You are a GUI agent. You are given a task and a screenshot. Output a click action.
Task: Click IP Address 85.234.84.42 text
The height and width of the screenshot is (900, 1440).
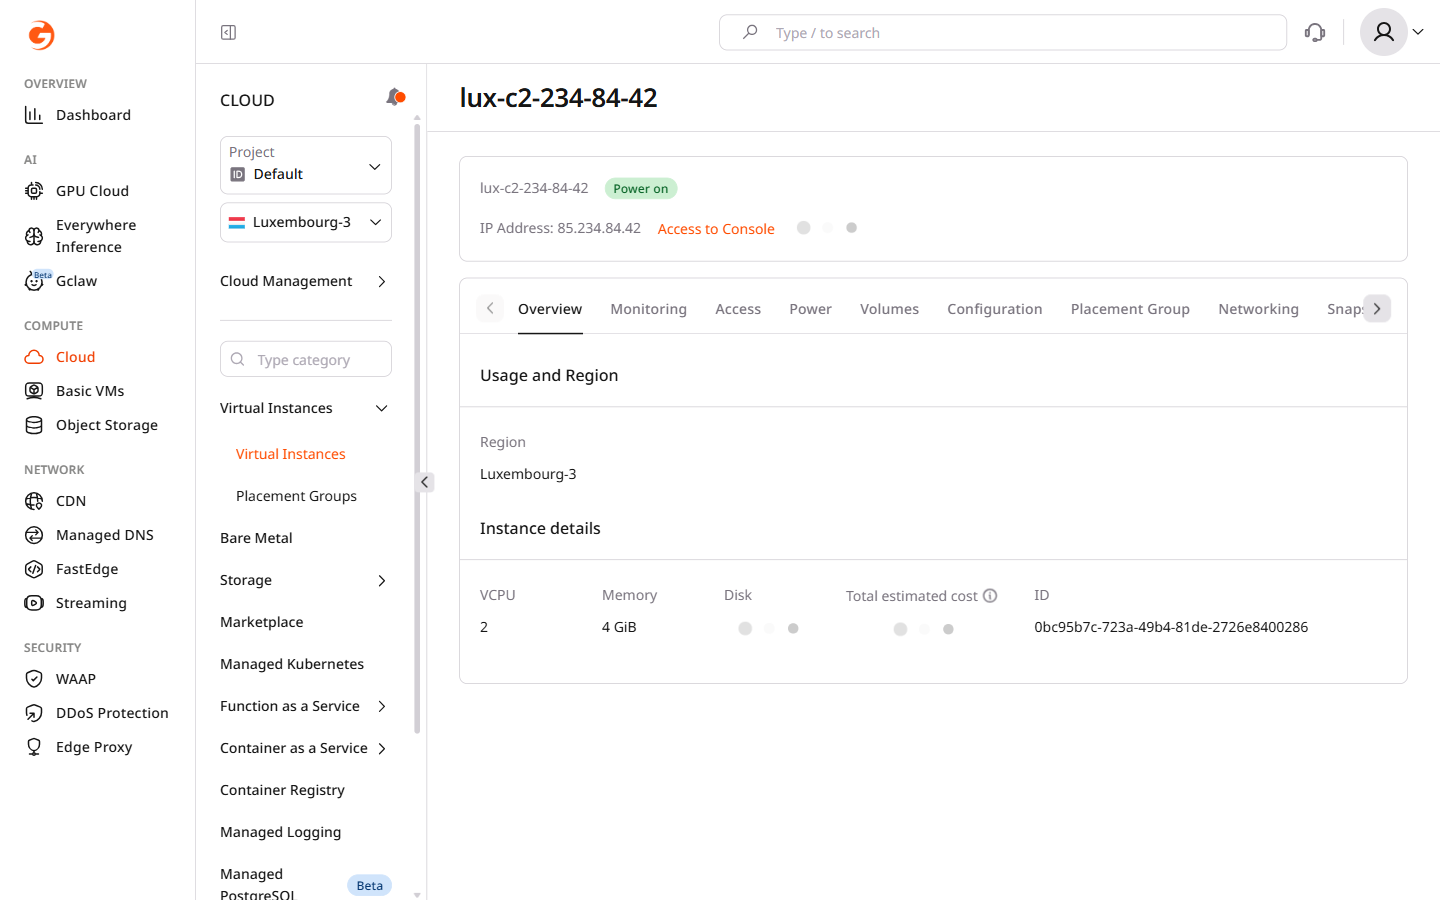[x=560, y=228]
